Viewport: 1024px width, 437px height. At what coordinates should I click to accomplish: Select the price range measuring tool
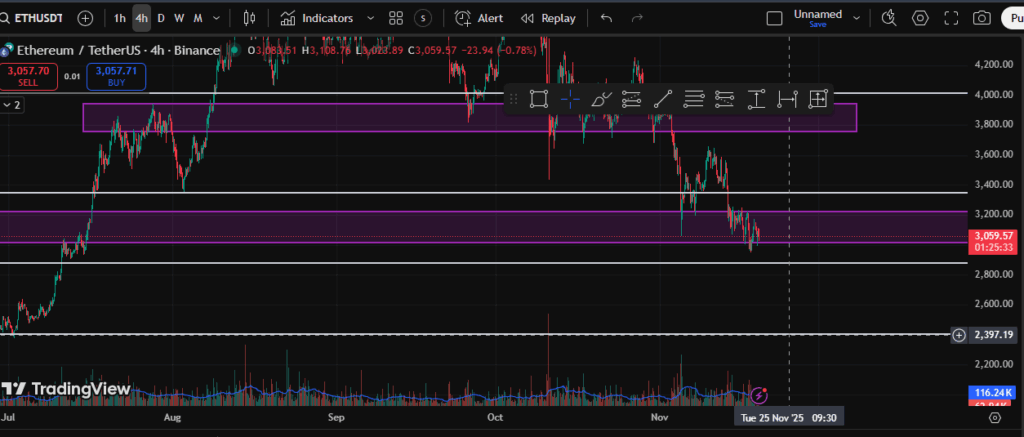click(756, 99)
